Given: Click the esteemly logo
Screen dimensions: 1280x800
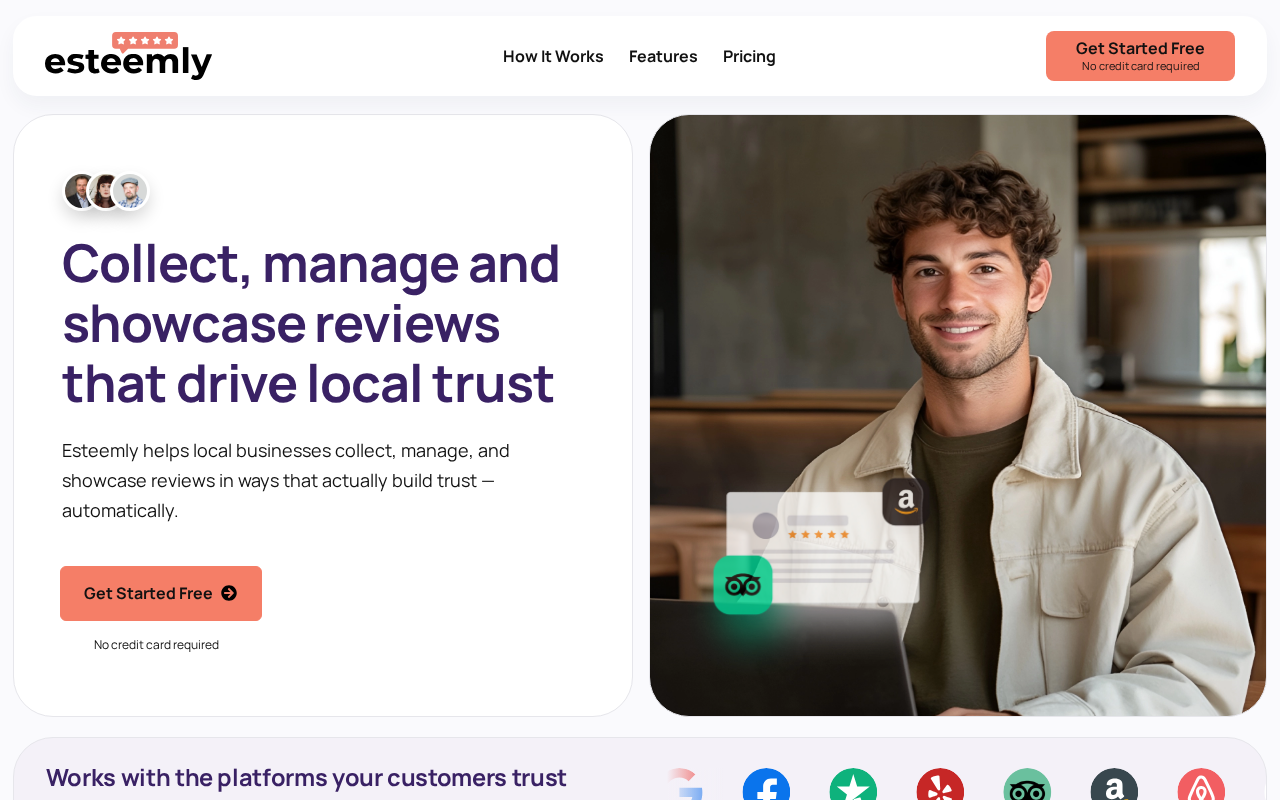Looking at the screenshot, I should (x=128, y=56).
